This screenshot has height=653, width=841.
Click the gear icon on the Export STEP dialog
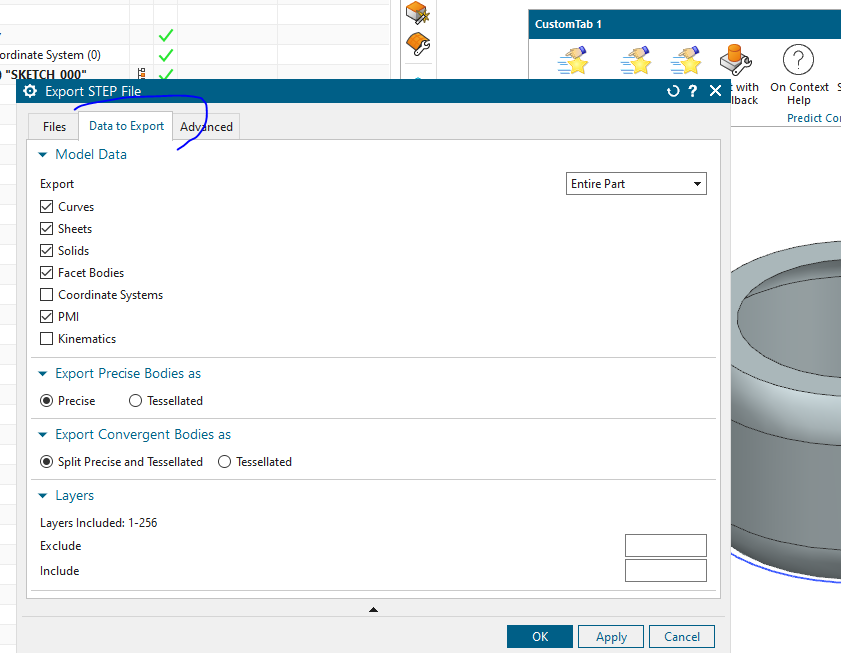(29, 90)
